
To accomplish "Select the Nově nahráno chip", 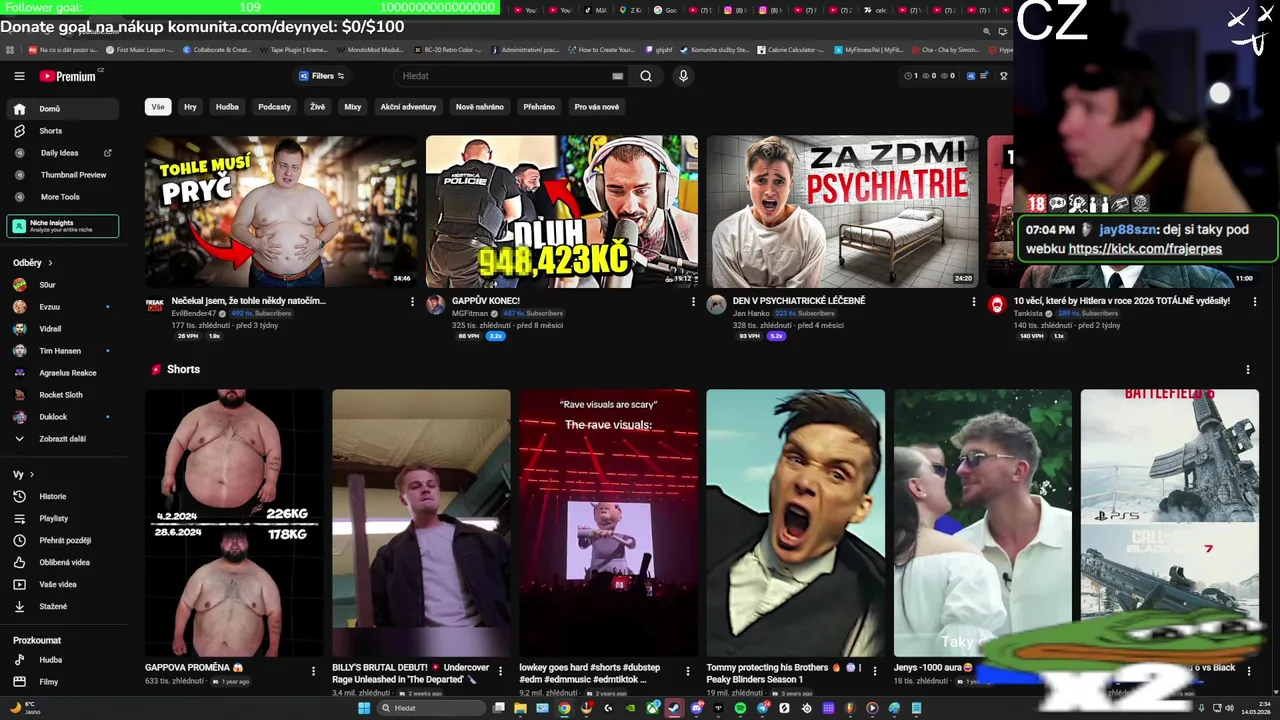I will (480, 107).
